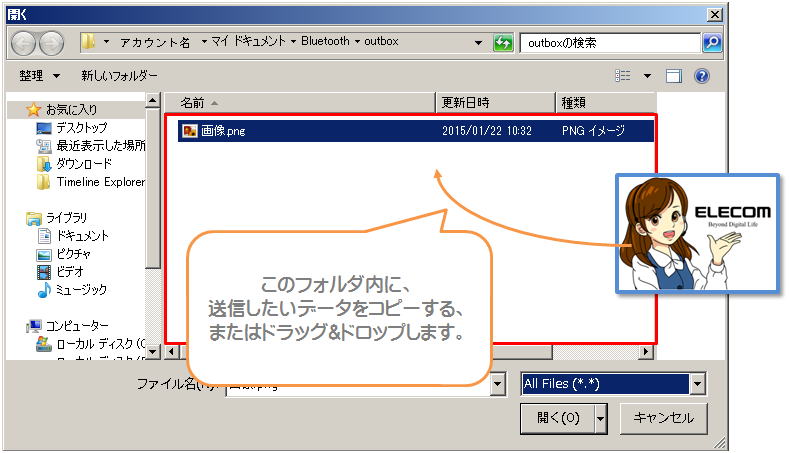Open the file name combo dropdown arrow
This screenshot has width=790, height=453.
pyautogui.click(x=497, y=384)
